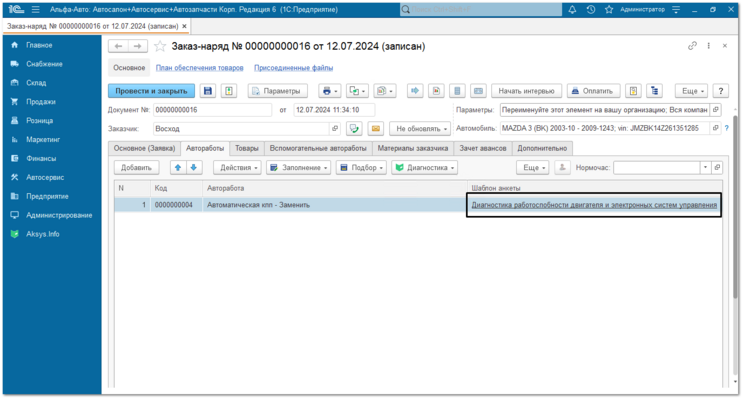Screen dimensions: 743x399
Task: Click the orange envelope message icon
Action: (x=376, y=128)
